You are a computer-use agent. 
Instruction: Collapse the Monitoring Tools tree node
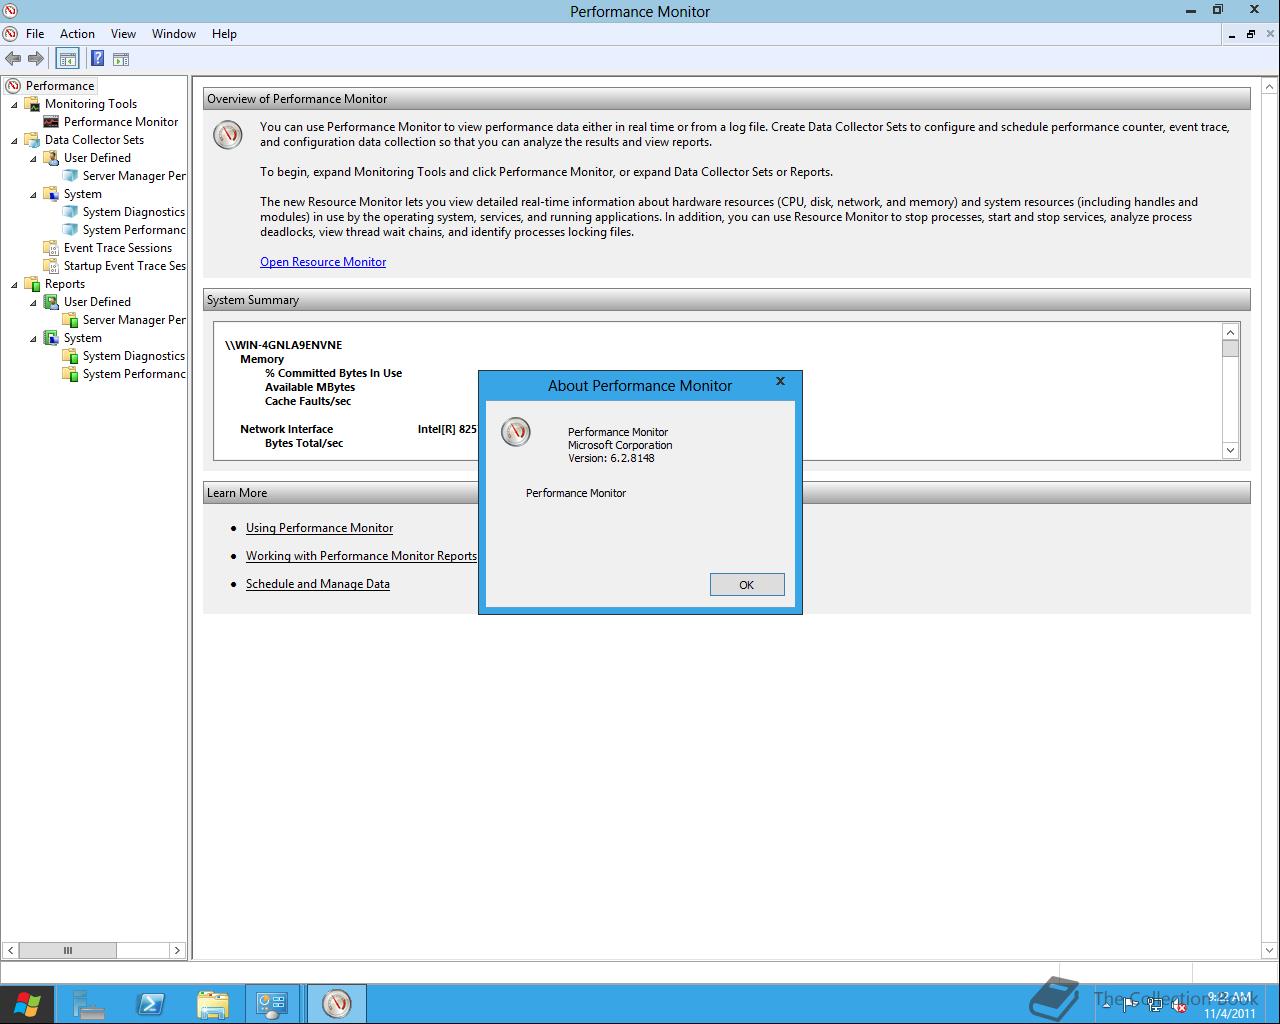(14, 104)
